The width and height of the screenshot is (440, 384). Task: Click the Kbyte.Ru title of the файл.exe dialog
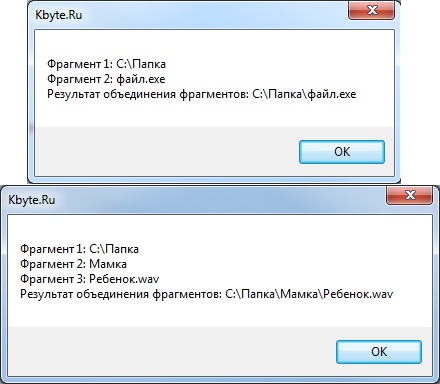point(59,15)
